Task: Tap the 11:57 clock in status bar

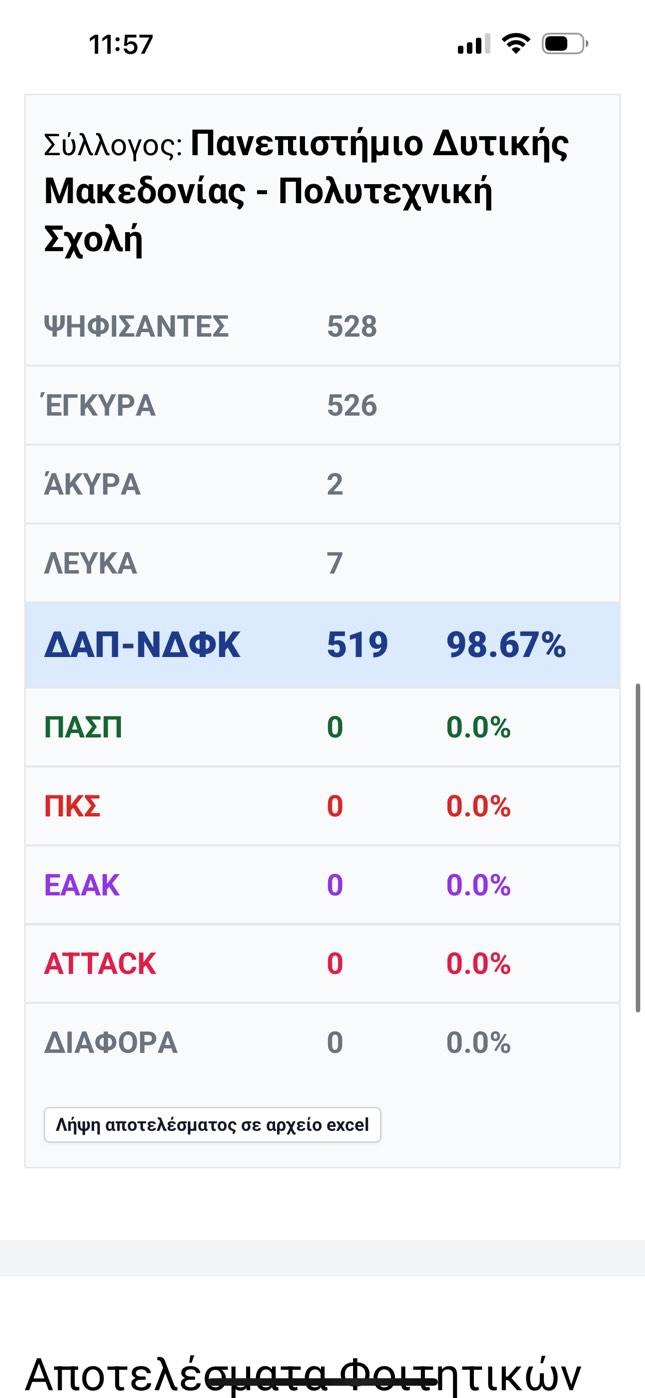Action: (x=121, y=44)
